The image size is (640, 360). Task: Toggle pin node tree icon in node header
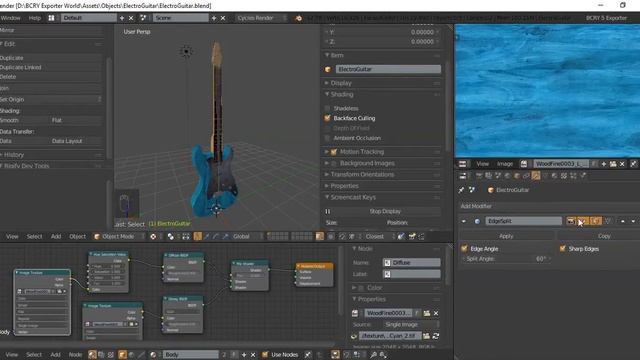click(x=308, y=355)
